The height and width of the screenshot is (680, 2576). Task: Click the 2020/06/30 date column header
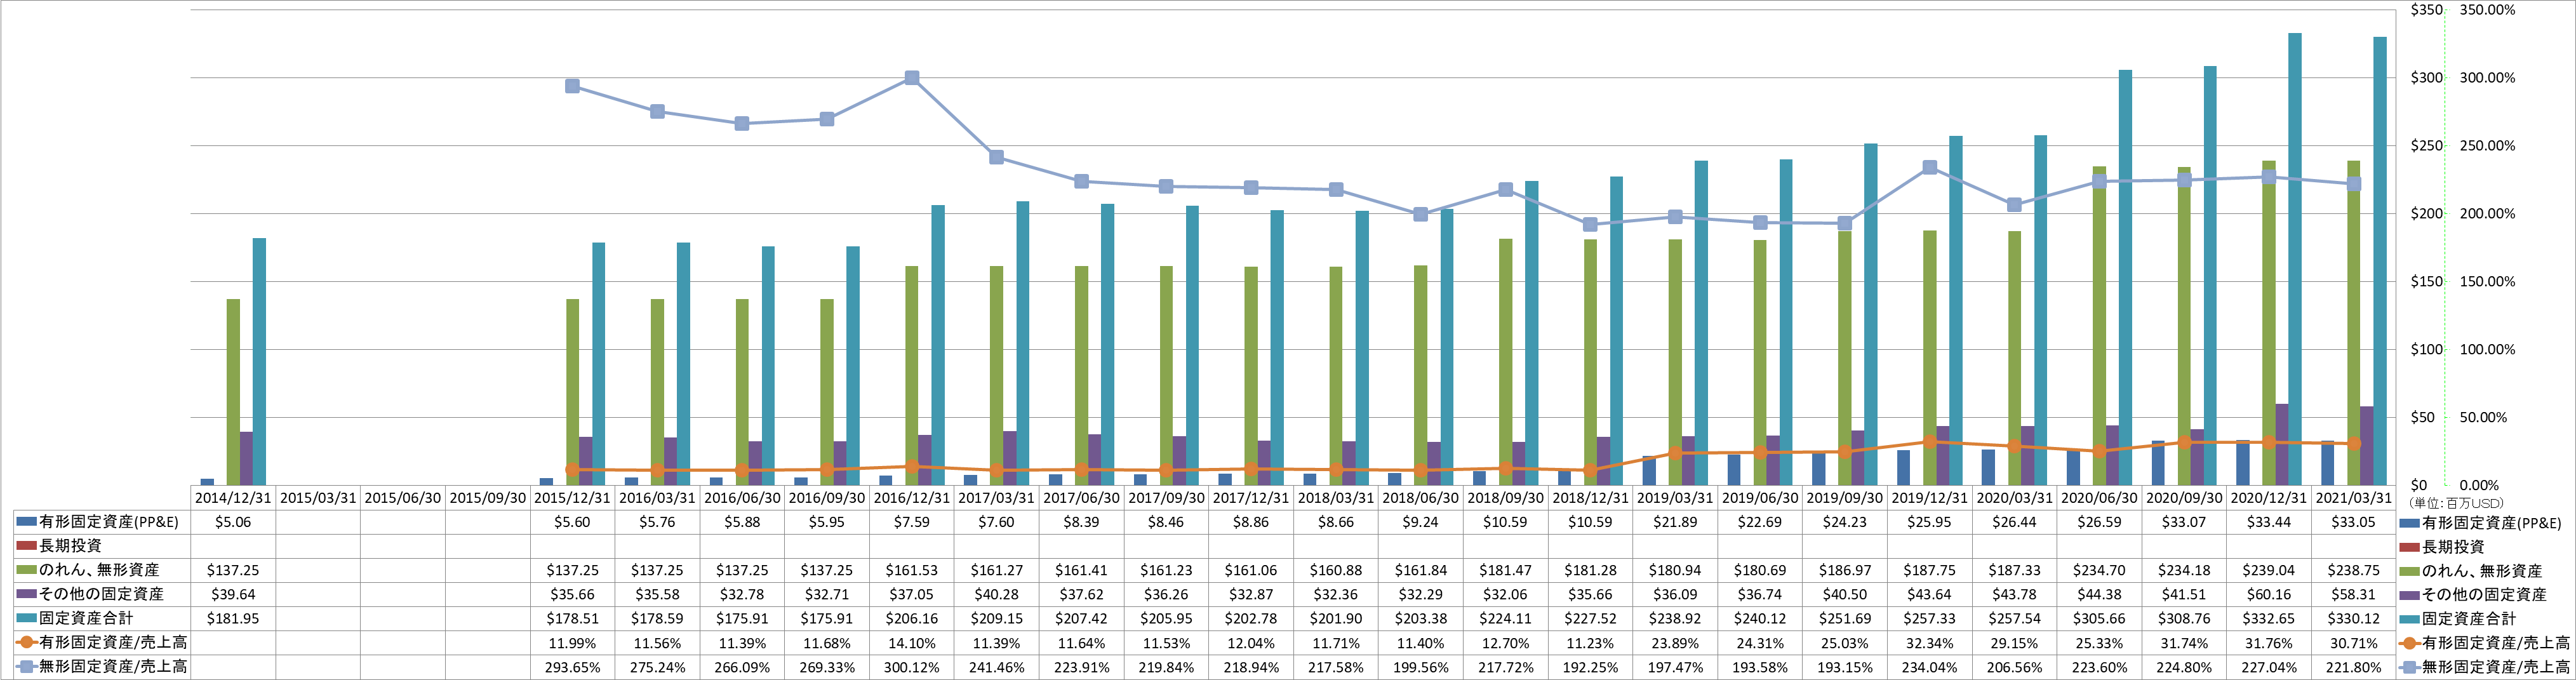pyautogui.click(x=2099, y=497)
